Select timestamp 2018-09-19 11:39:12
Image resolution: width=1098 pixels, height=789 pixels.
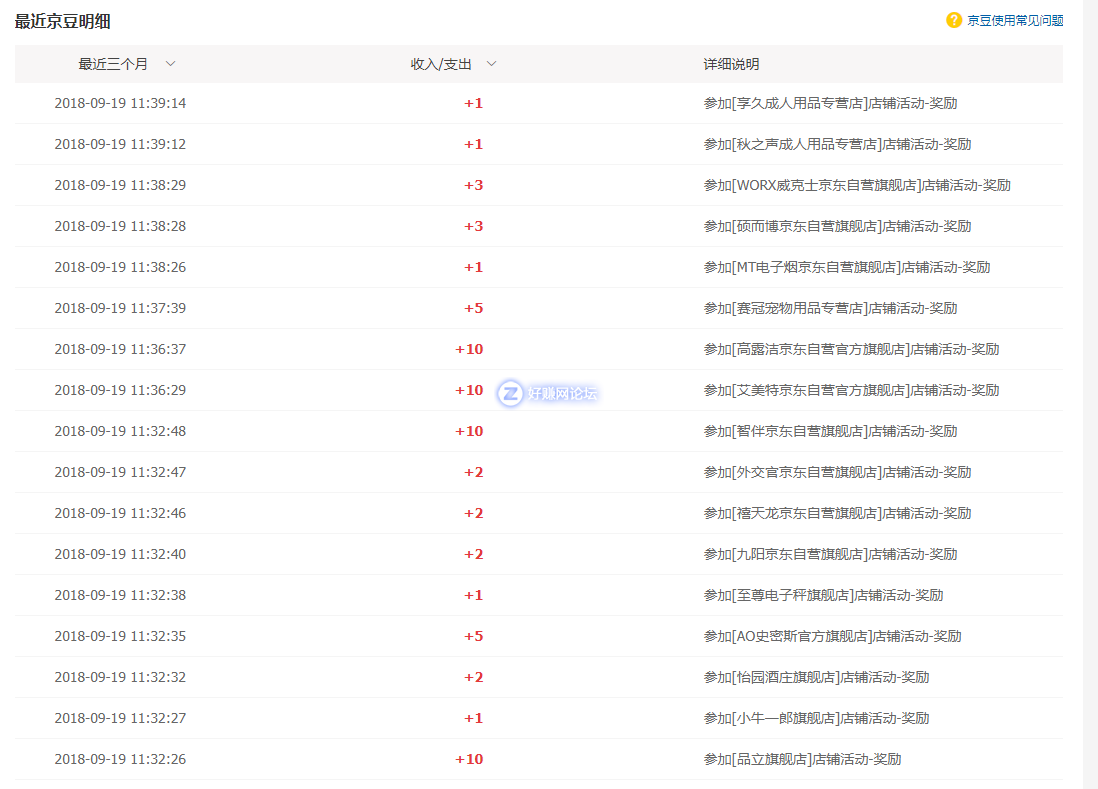pyautogui.click(x=120, y=144)
